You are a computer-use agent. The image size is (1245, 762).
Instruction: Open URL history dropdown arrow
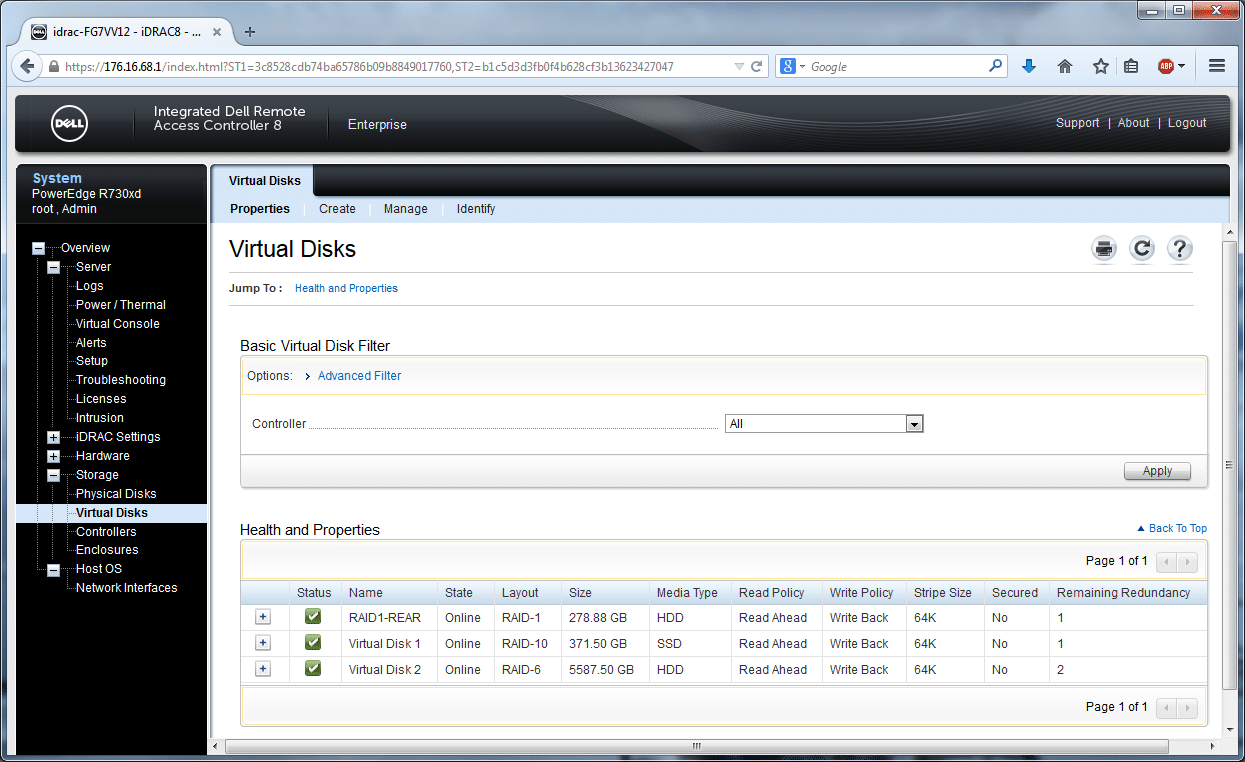pyautogui.click(x=739, y=67)
